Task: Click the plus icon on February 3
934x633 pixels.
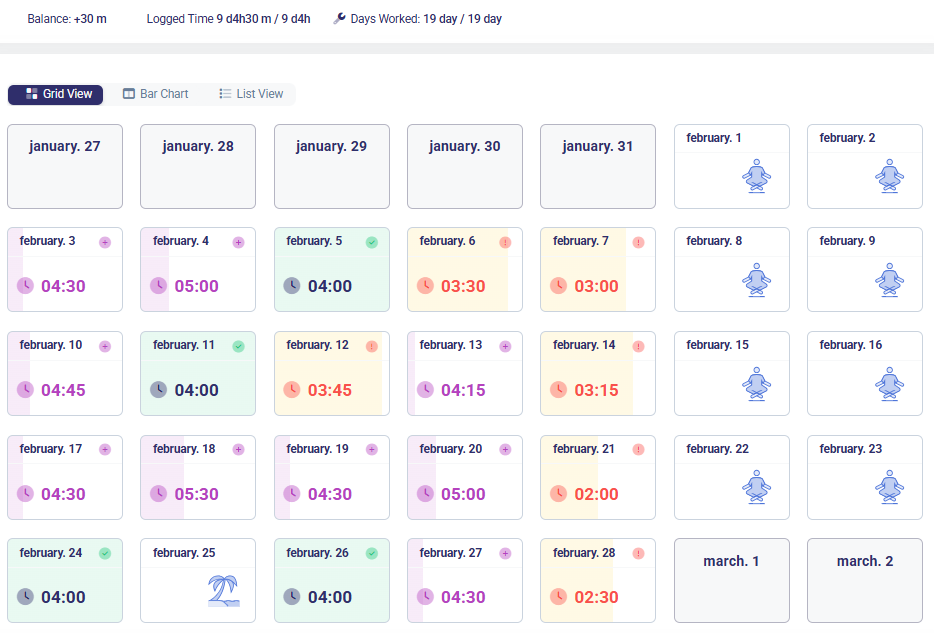Action: click(x=105, y=242)
